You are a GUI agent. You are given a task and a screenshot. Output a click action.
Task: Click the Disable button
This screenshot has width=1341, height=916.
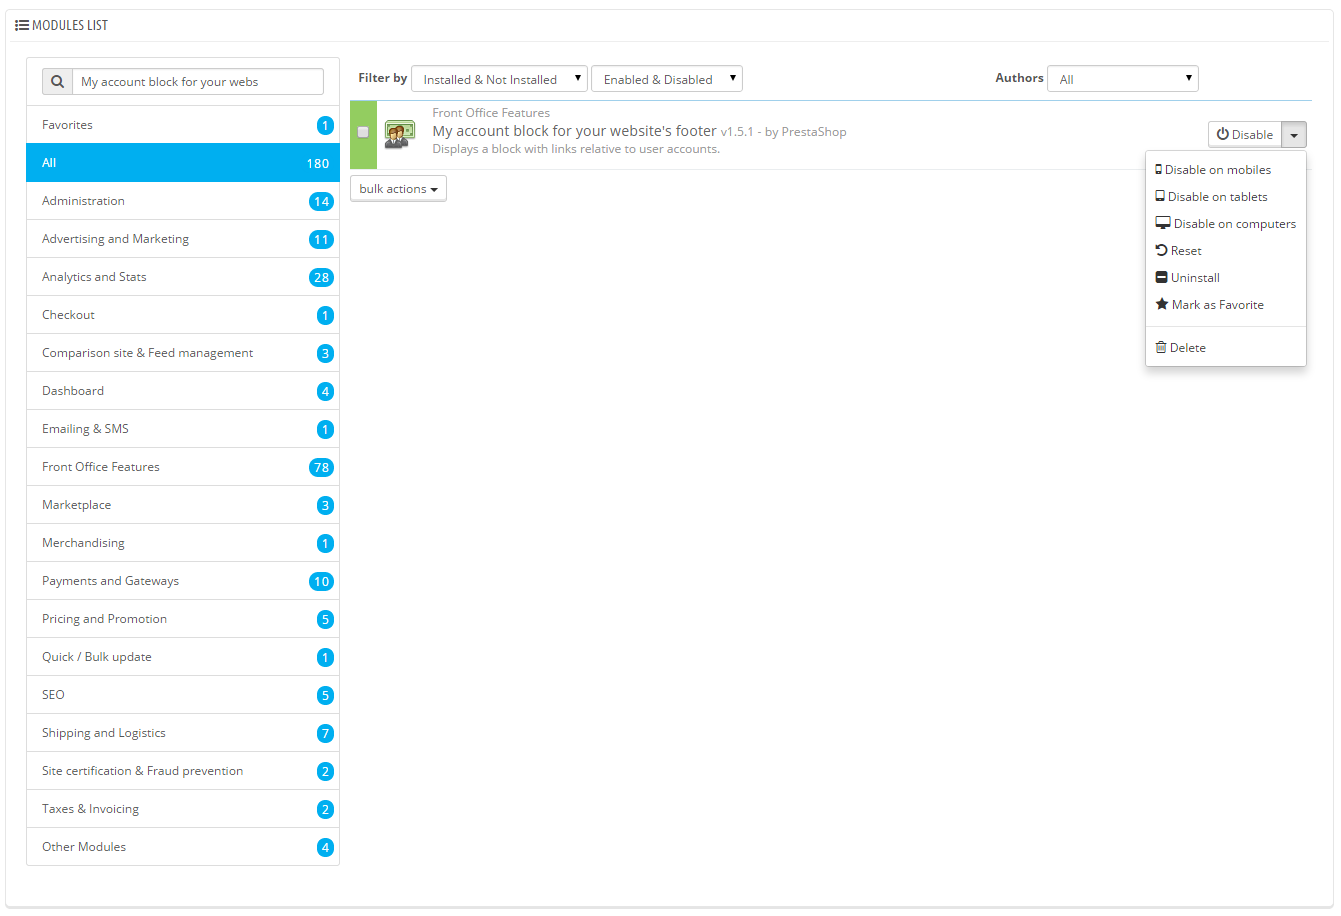[x=1245, y=135]
